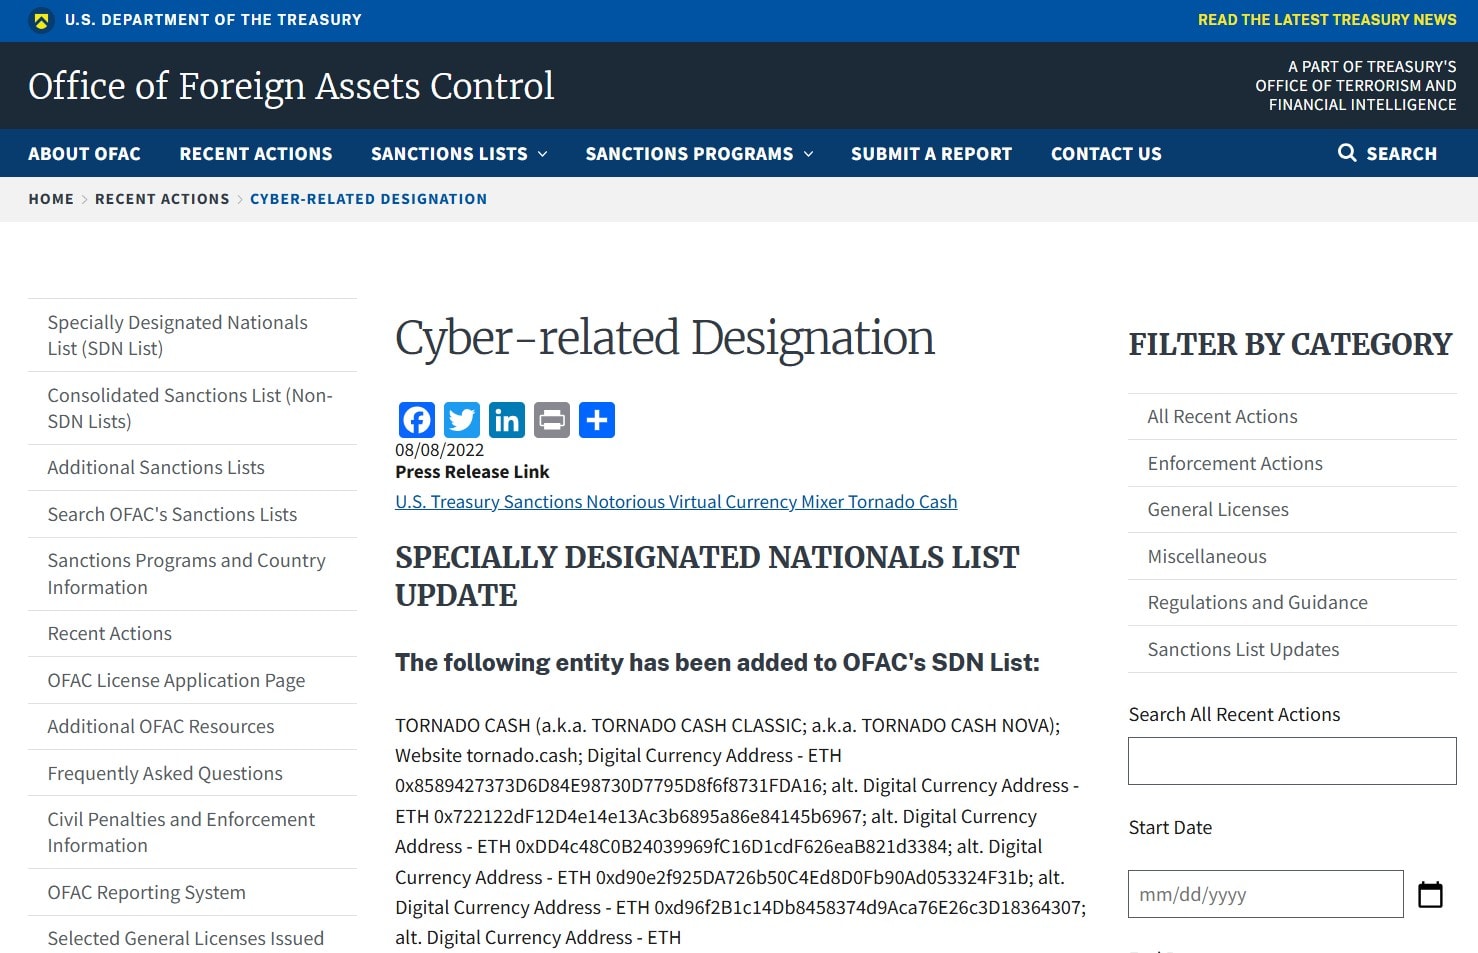Go to Submit a Report
This screenshot has height=953, width=1478.
pos(931,154)
